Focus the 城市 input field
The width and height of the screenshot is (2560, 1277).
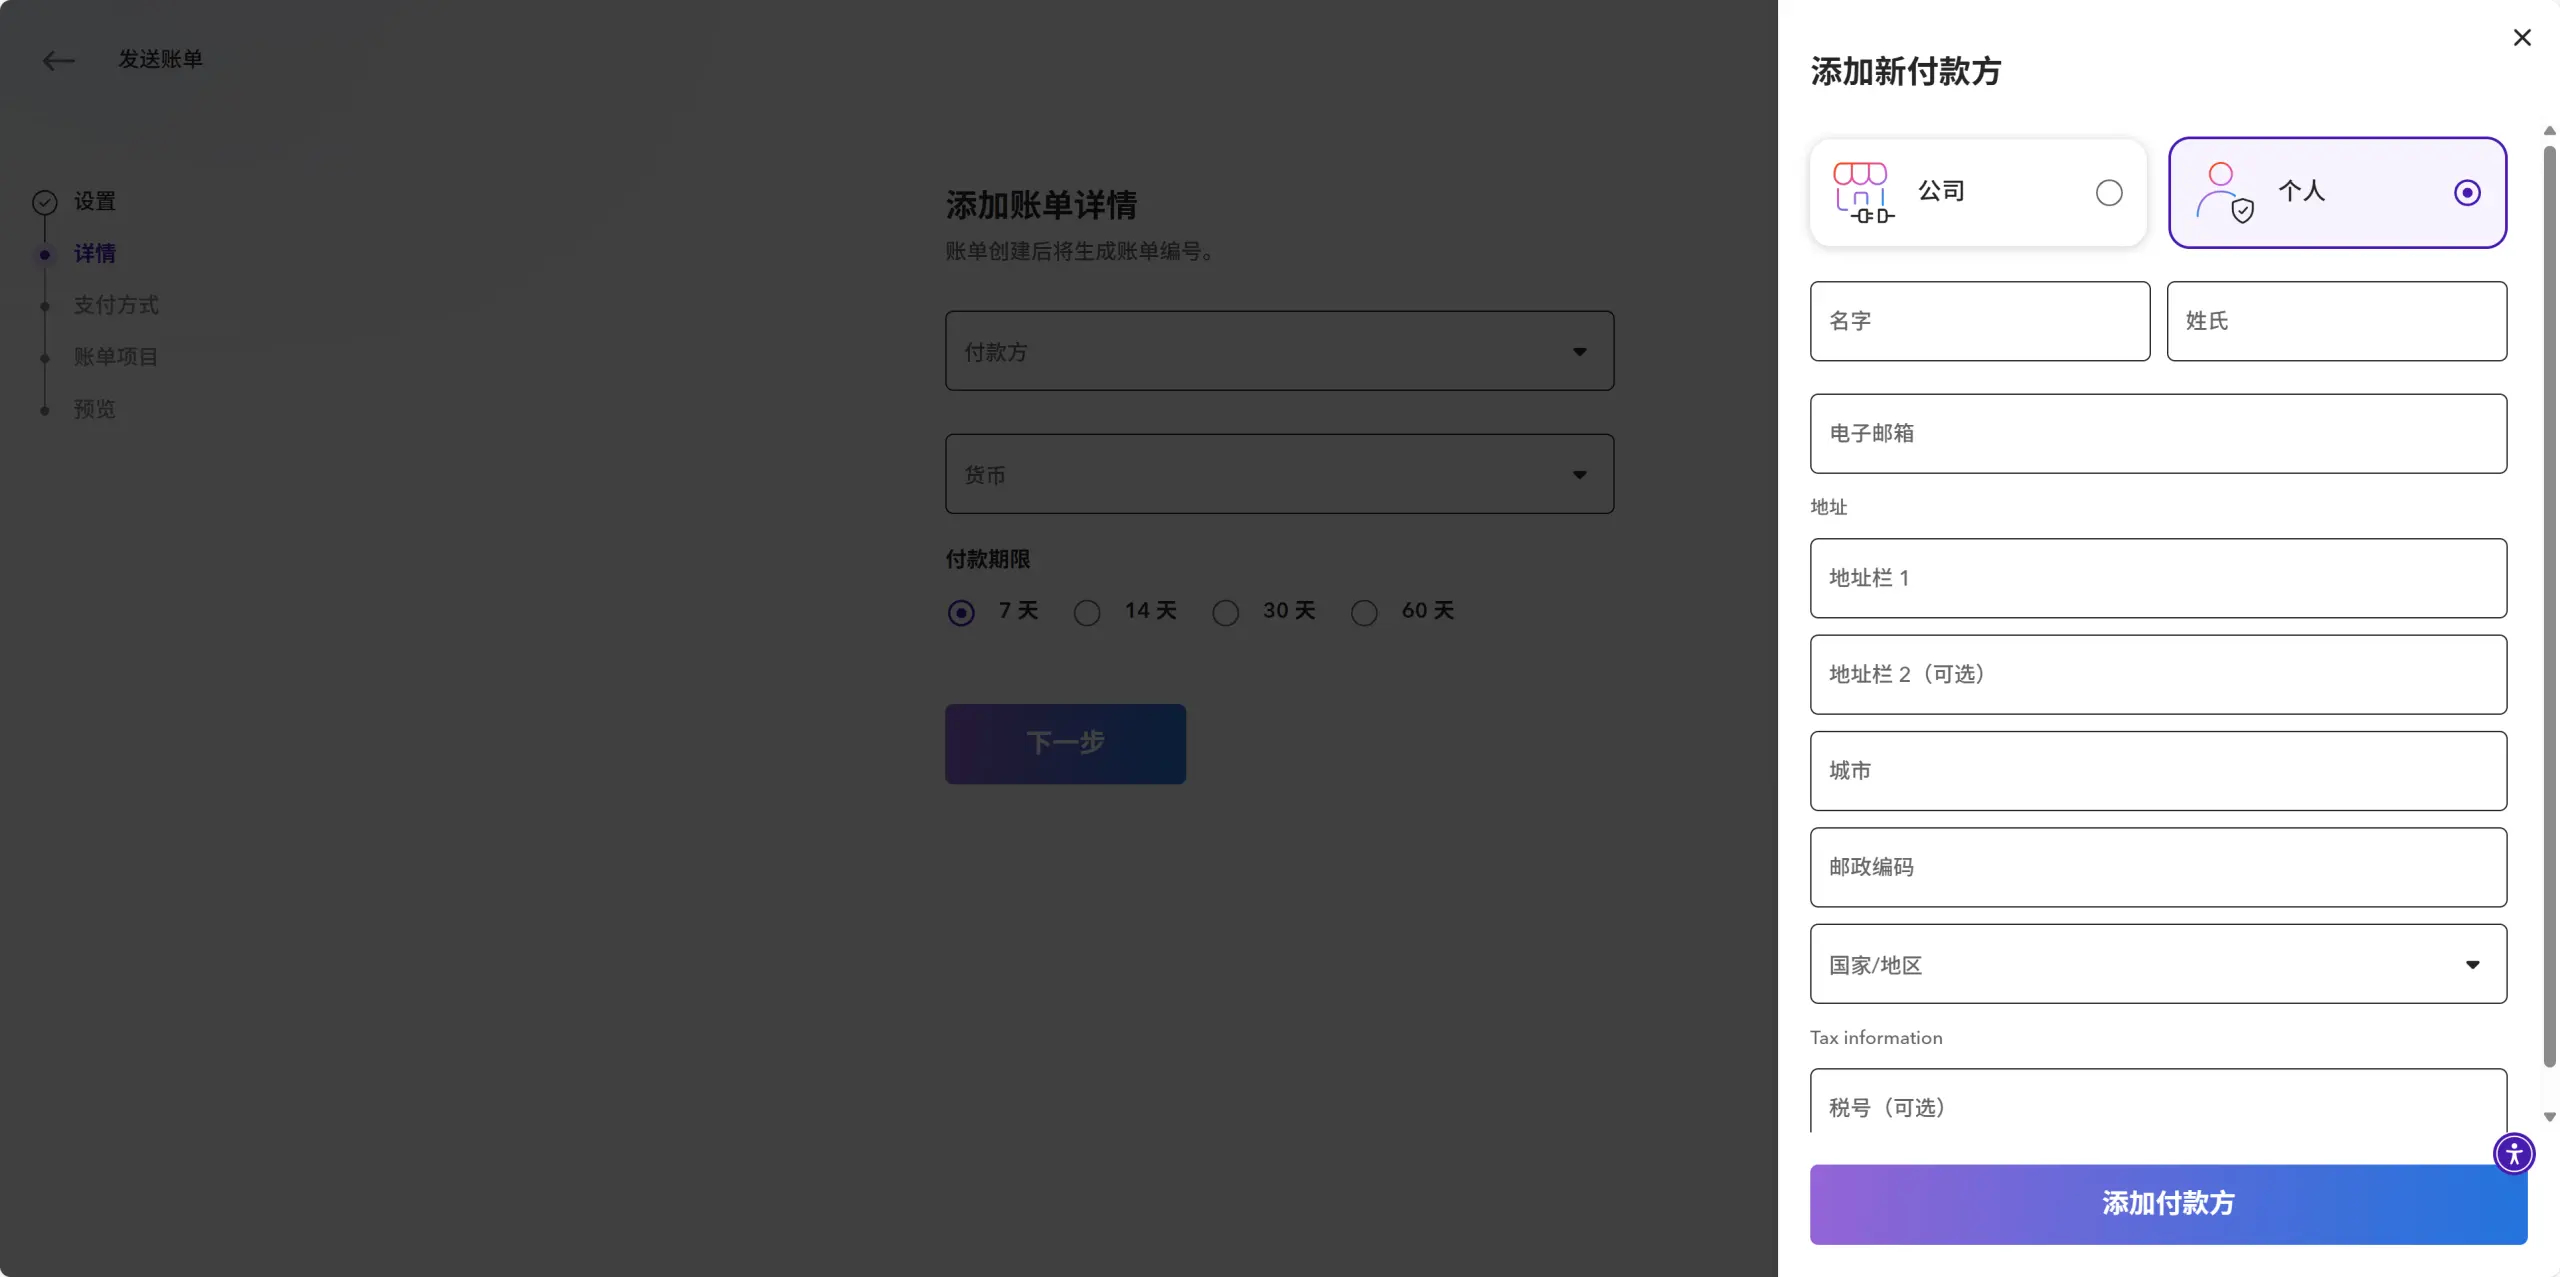click(x=2158, y=771)
